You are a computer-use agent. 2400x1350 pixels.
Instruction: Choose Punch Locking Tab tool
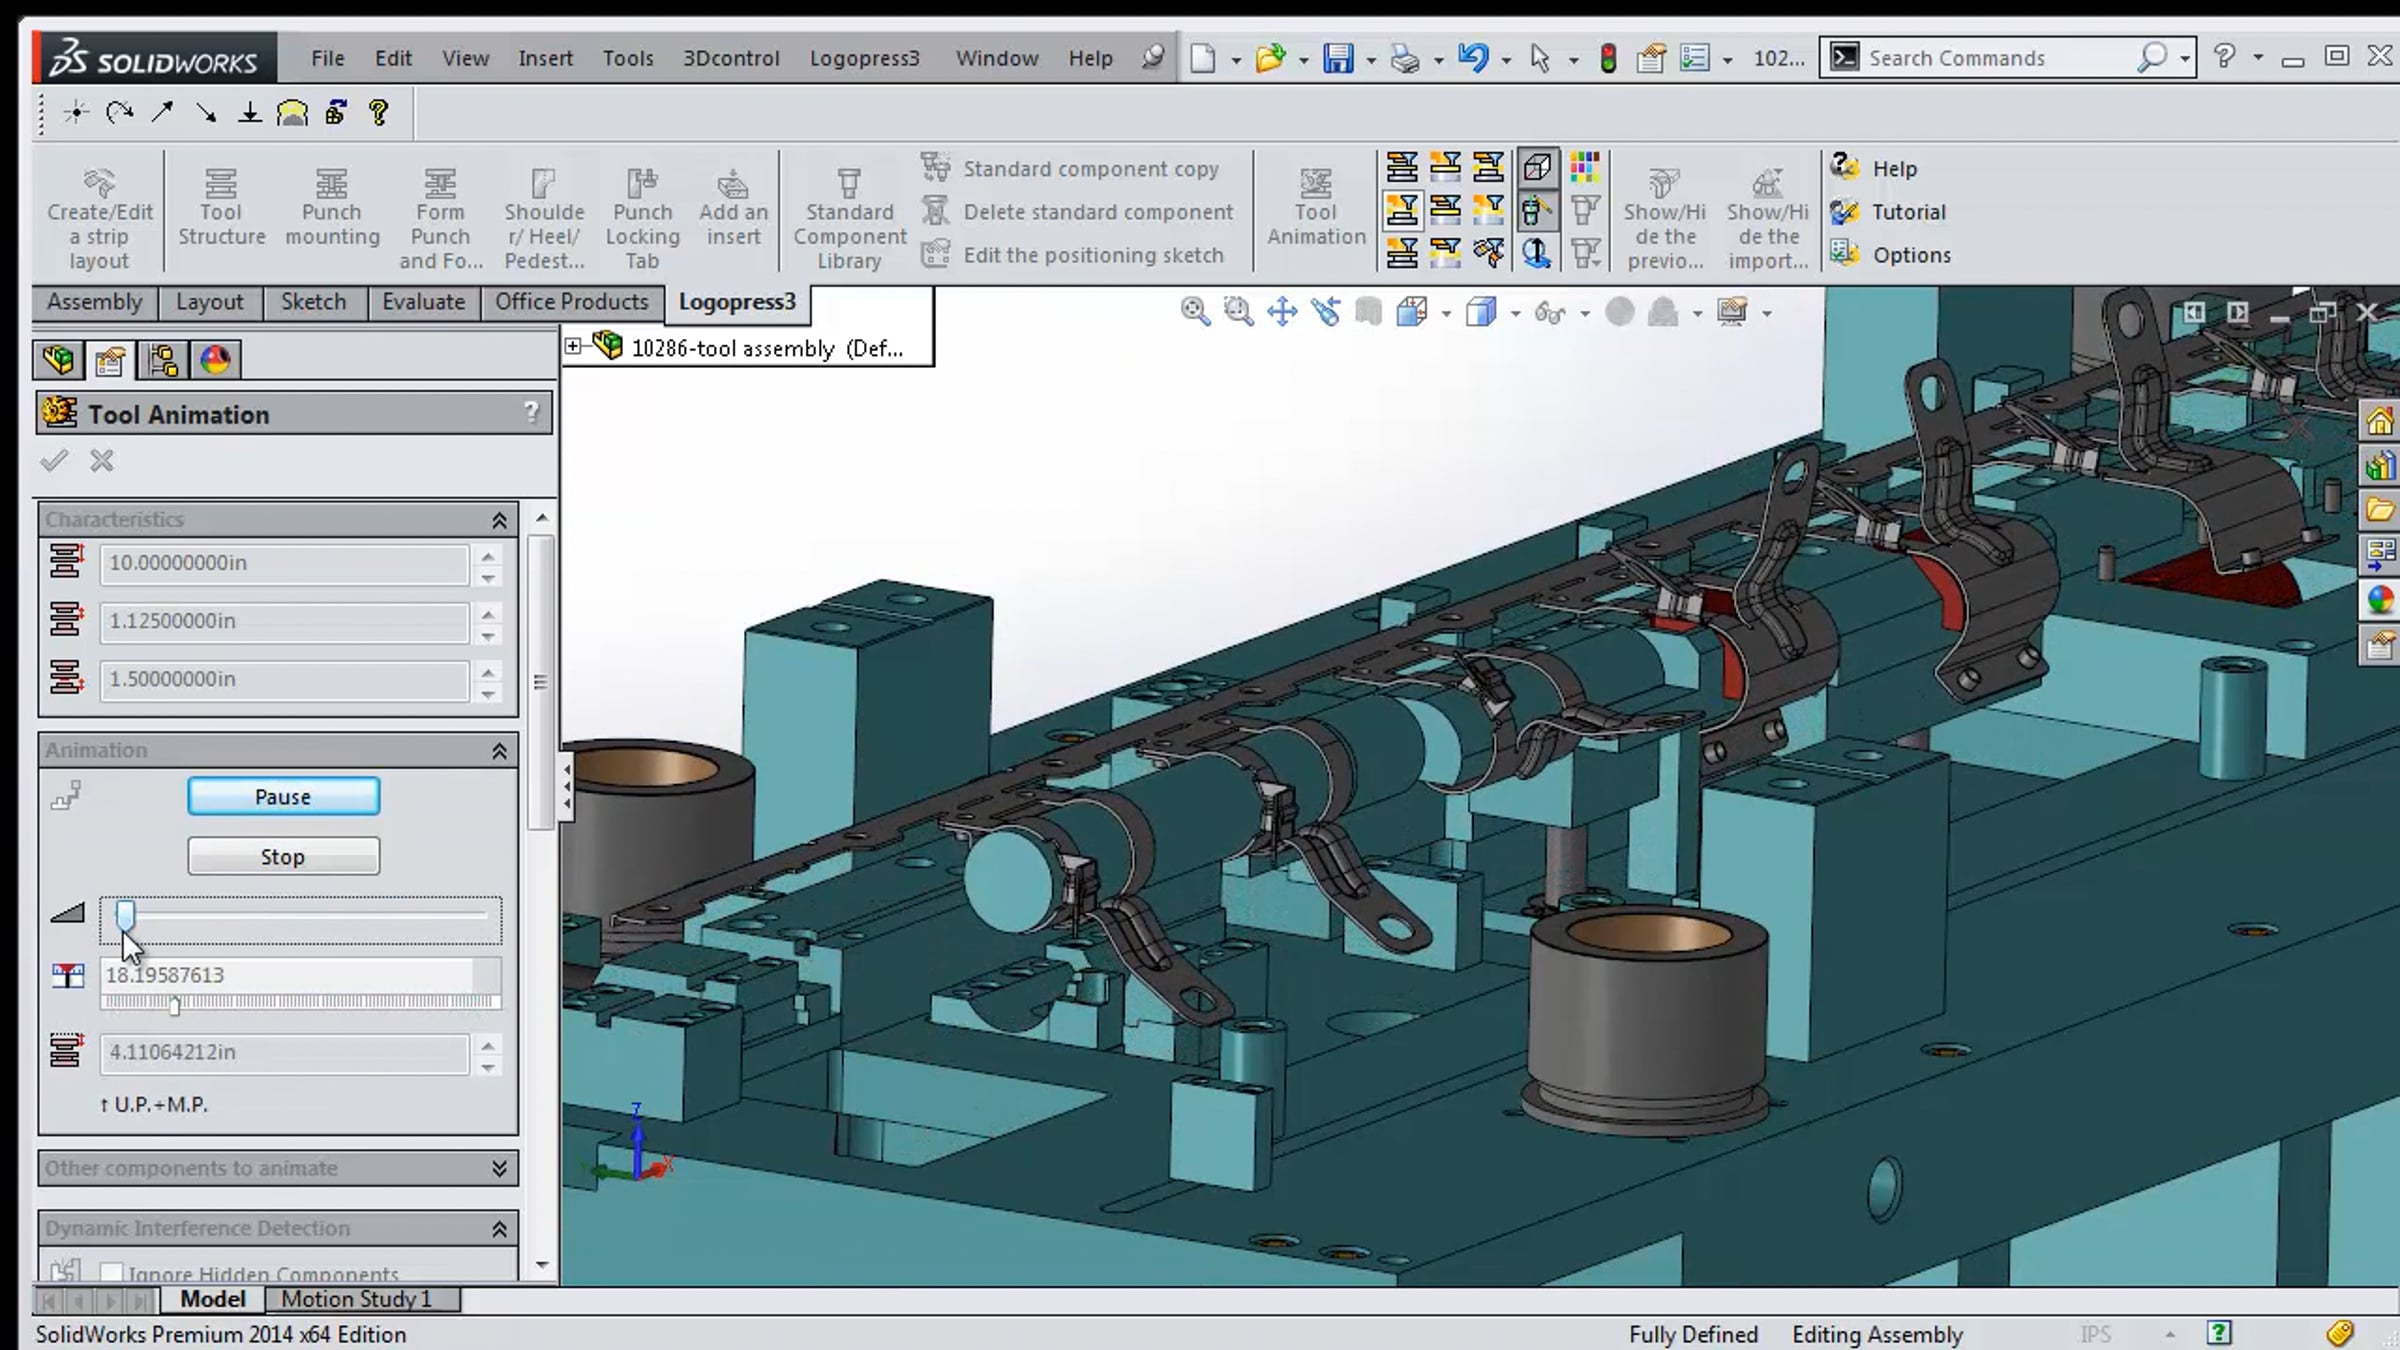pos(642,218)
